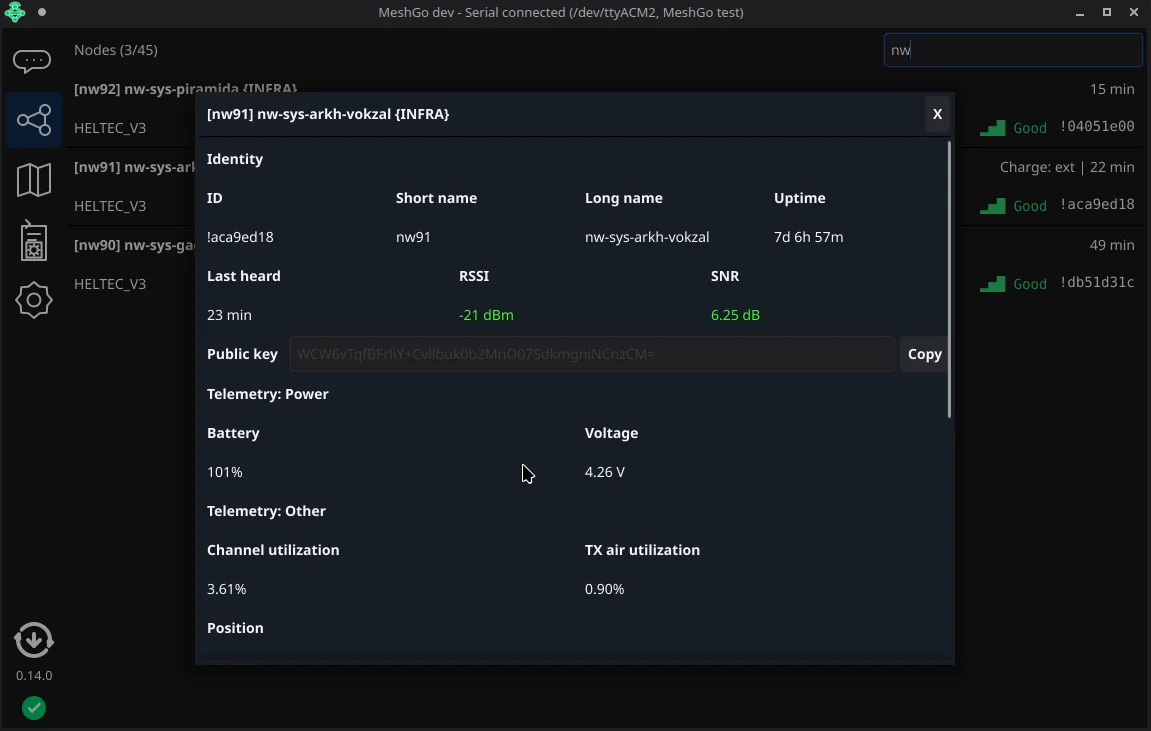This screenshot has height=731, width=1151.
Task: Minimize the MeshGo window
Action: (1080, 12)
